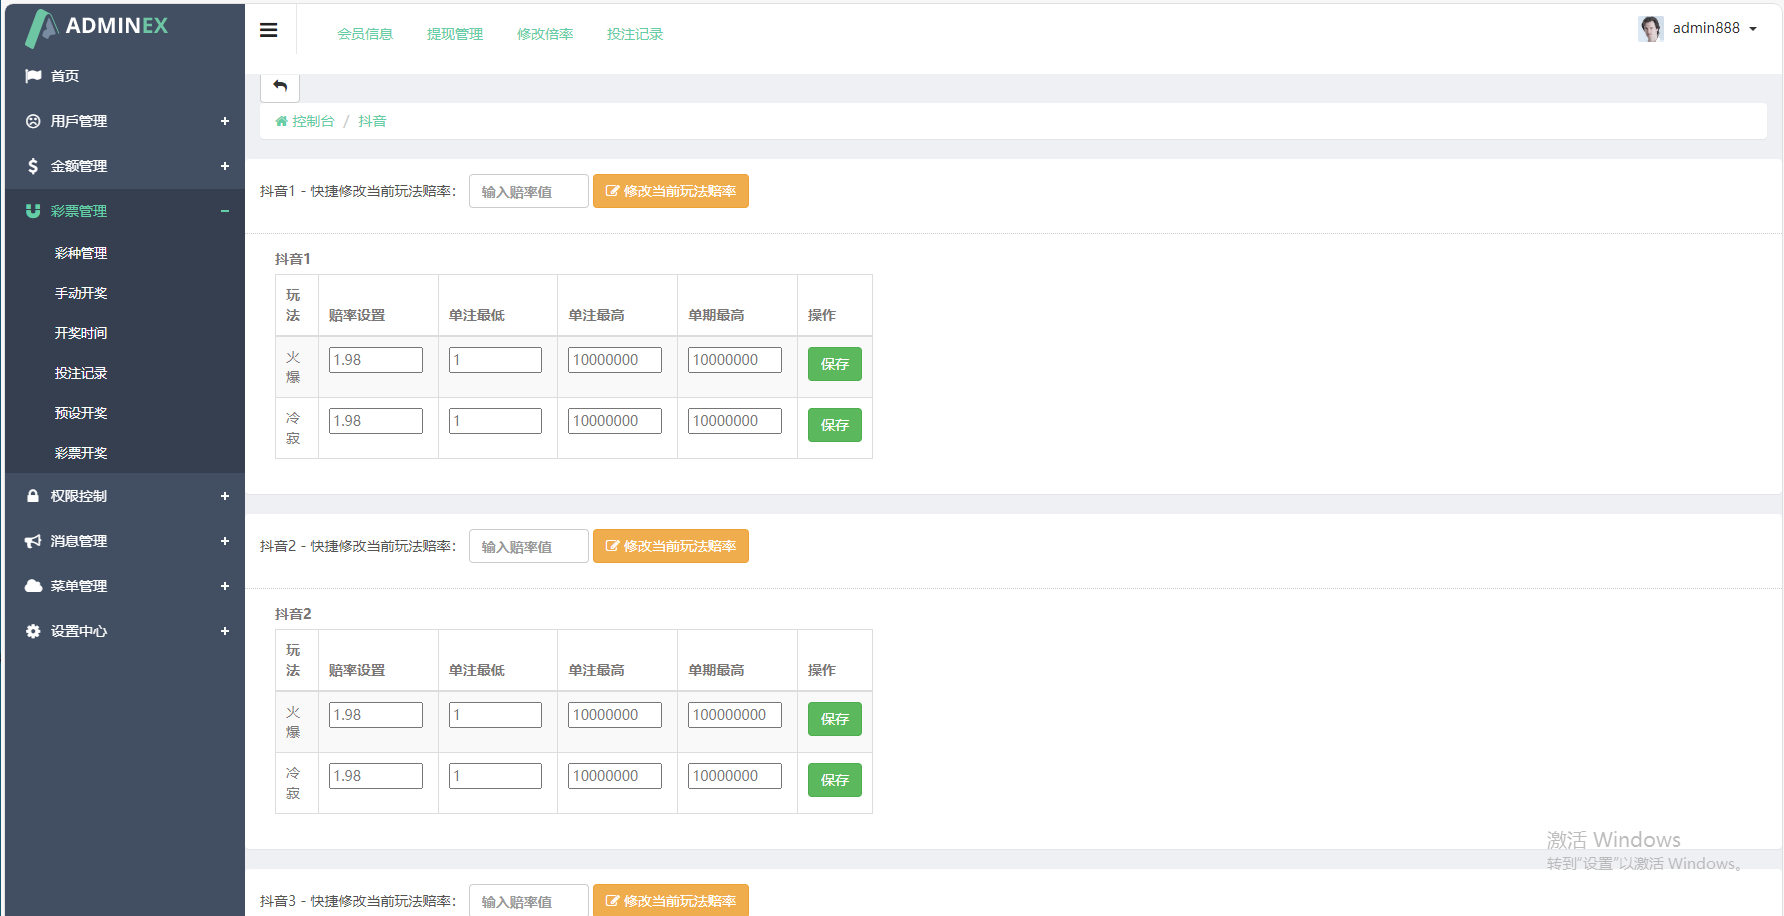This screenshot has width=1784, height=916.
Task: Select 手动开奖 in the sidebar submenu
Action: [81, 293]
